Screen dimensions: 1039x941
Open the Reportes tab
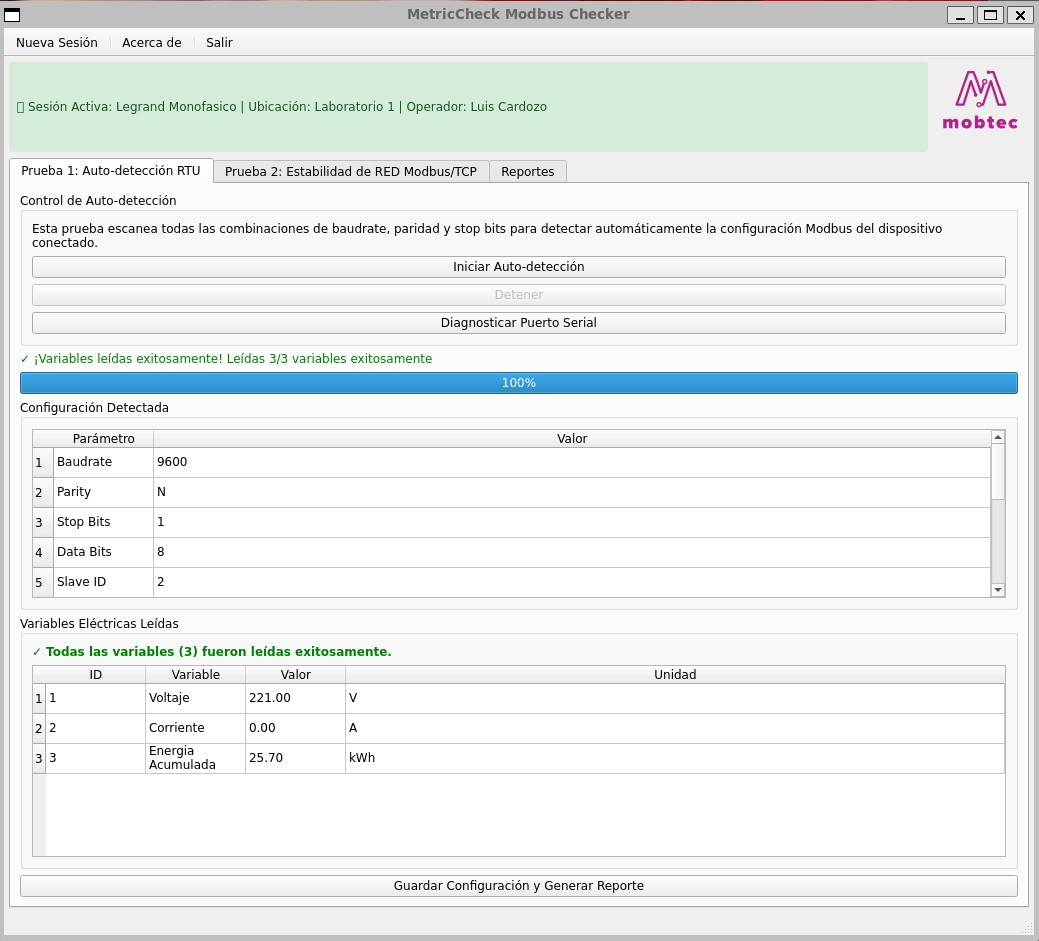[528, 172]
